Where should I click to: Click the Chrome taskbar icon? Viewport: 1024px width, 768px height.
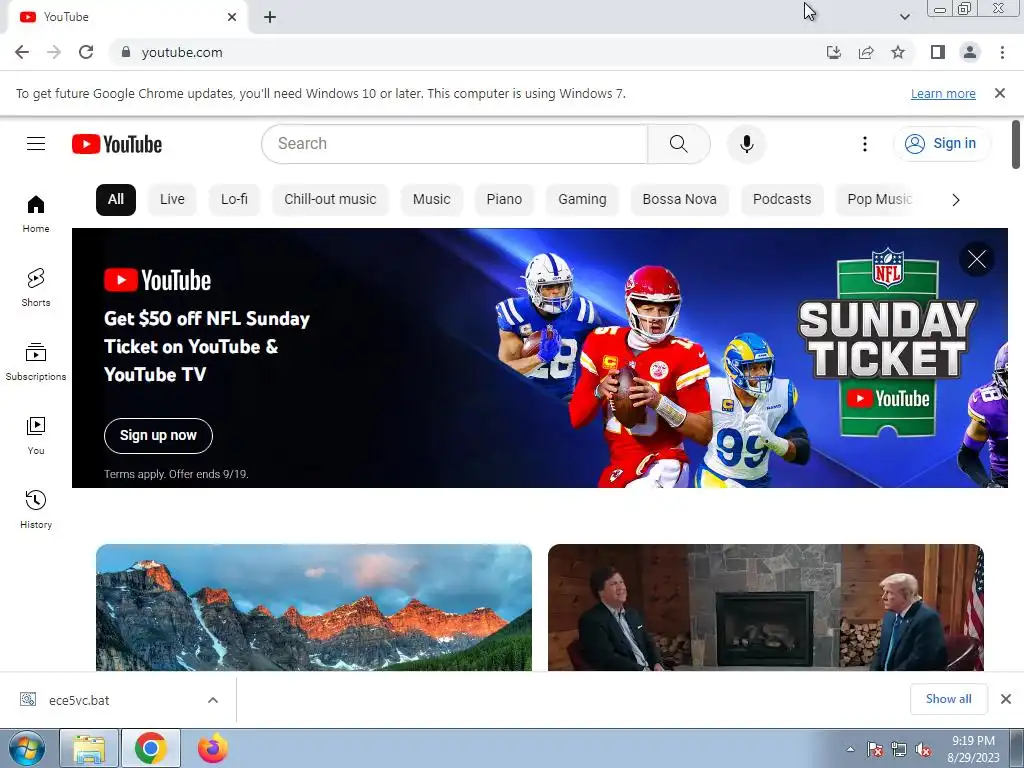coord(151,748)
